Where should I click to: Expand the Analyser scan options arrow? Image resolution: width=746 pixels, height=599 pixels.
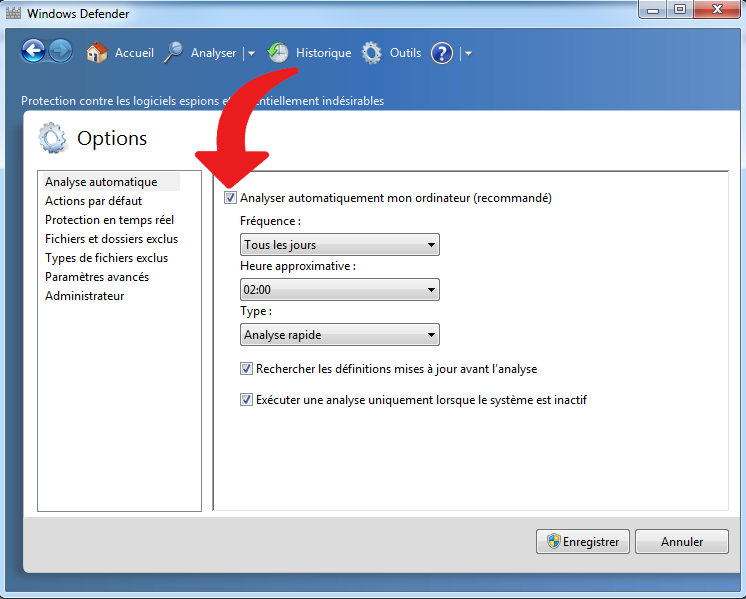coord(251,54)
